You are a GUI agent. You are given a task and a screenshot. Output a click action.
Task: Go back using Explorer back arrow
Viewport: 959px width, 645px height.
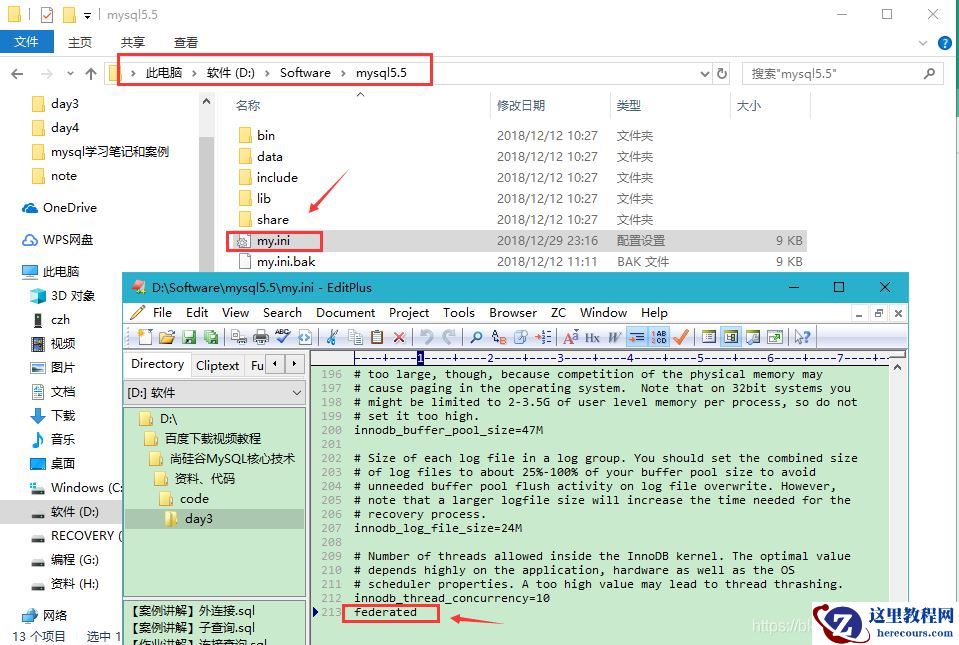(17, 73)
